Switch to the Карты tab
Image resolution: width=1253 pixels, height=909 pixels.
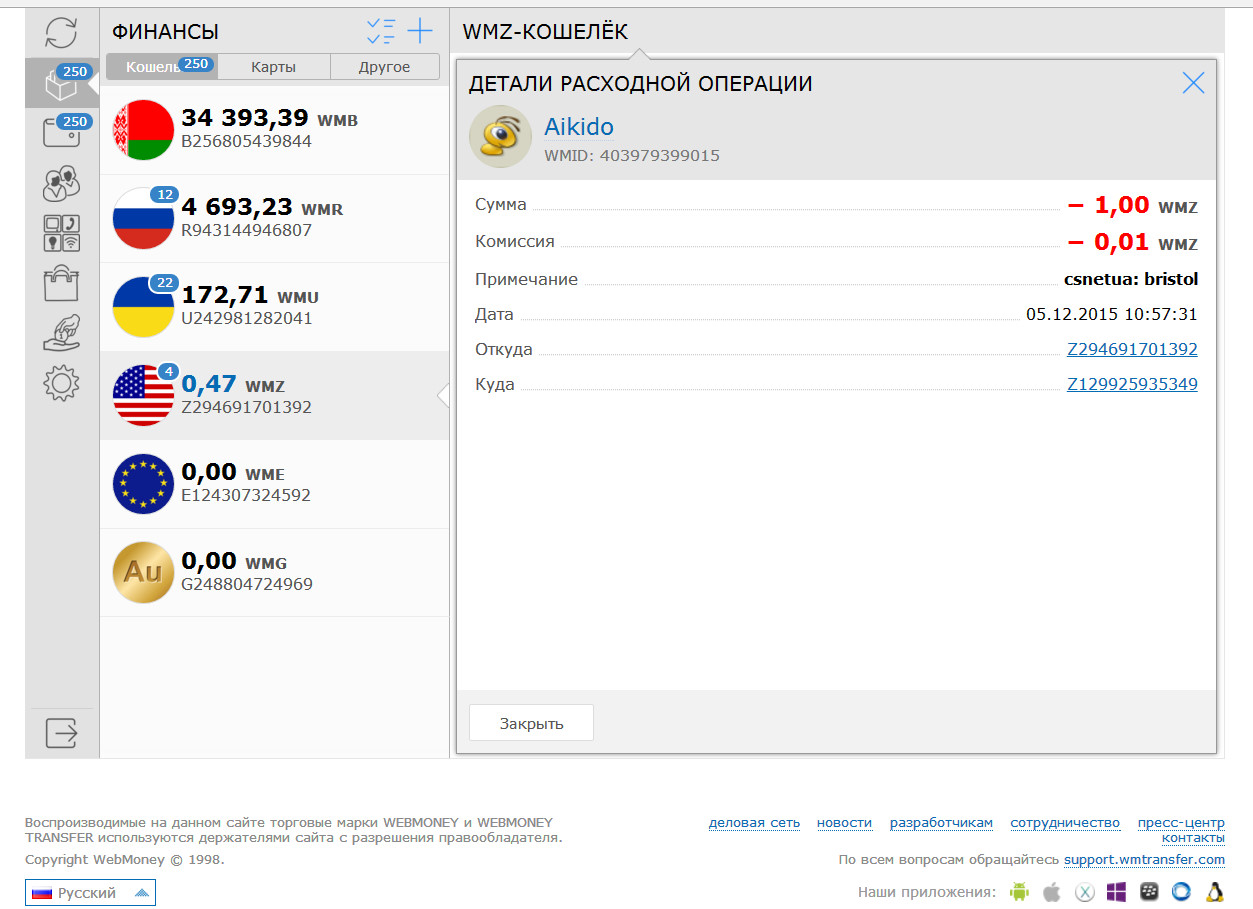tap(273, 67)
